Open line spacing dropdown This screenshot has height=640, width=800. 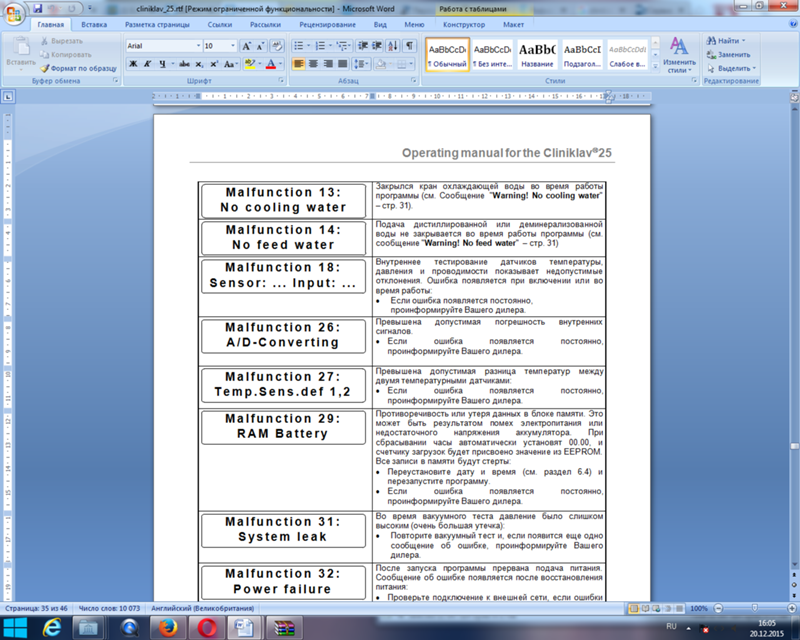pos(361,64)
